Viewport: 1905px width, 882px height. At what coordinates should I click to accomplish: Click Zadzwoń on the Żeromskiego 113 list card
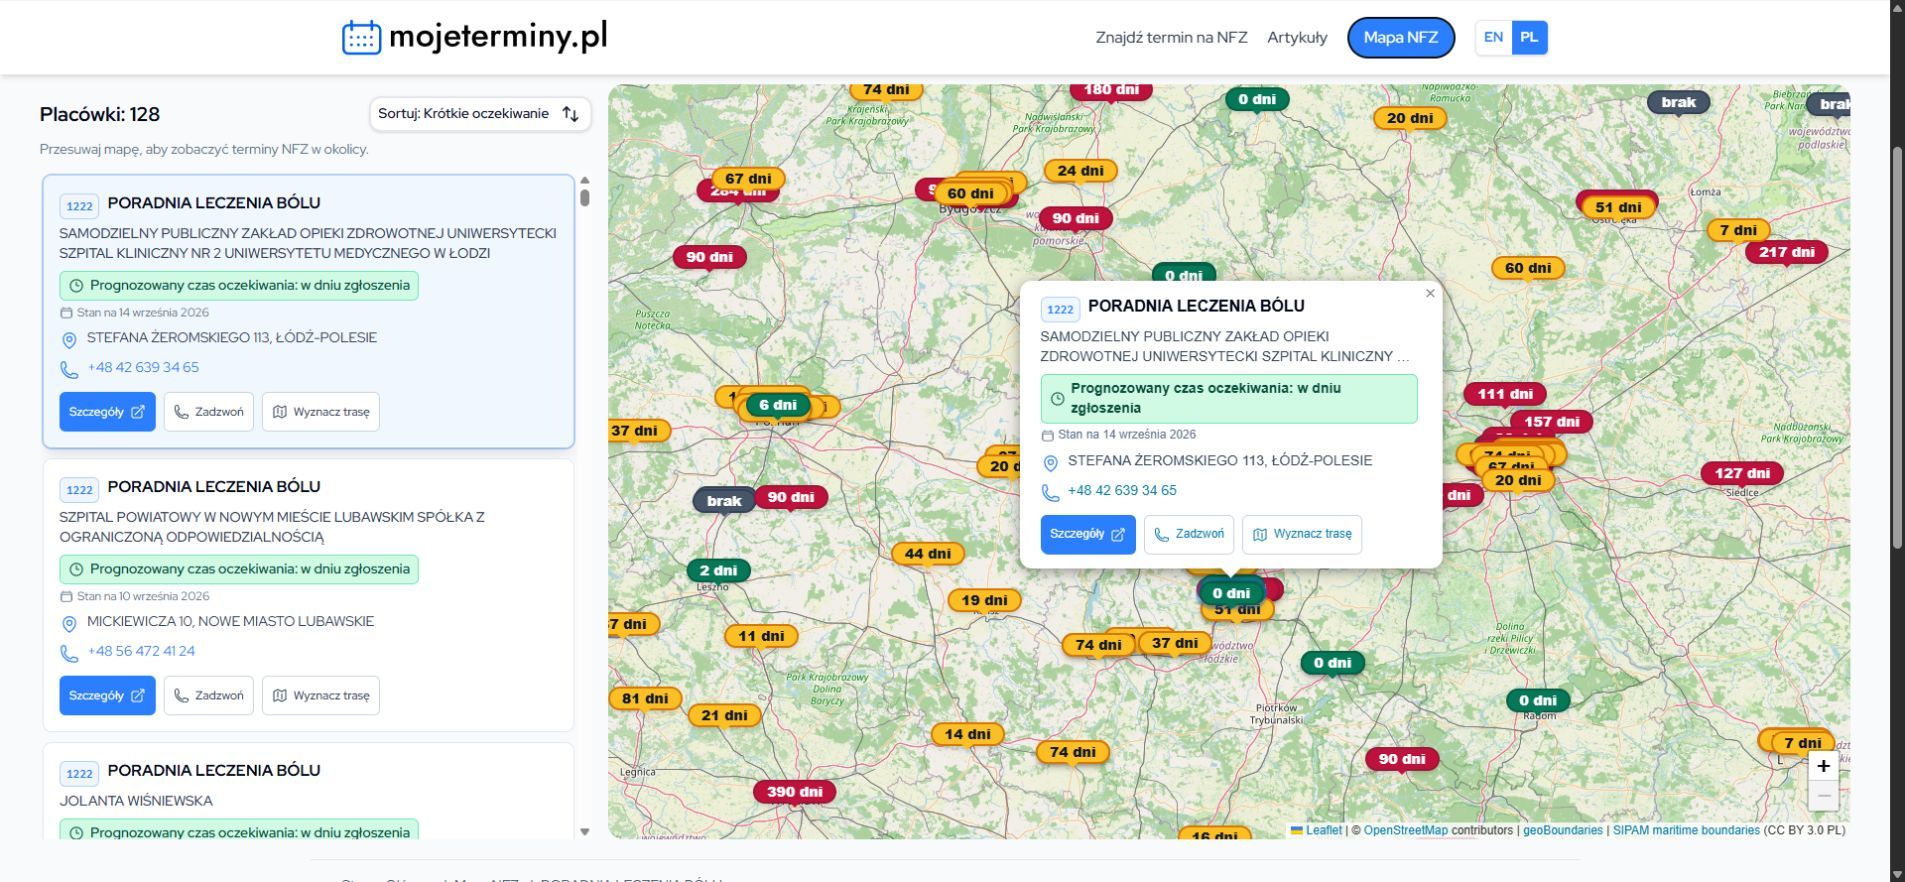[209, 412]
